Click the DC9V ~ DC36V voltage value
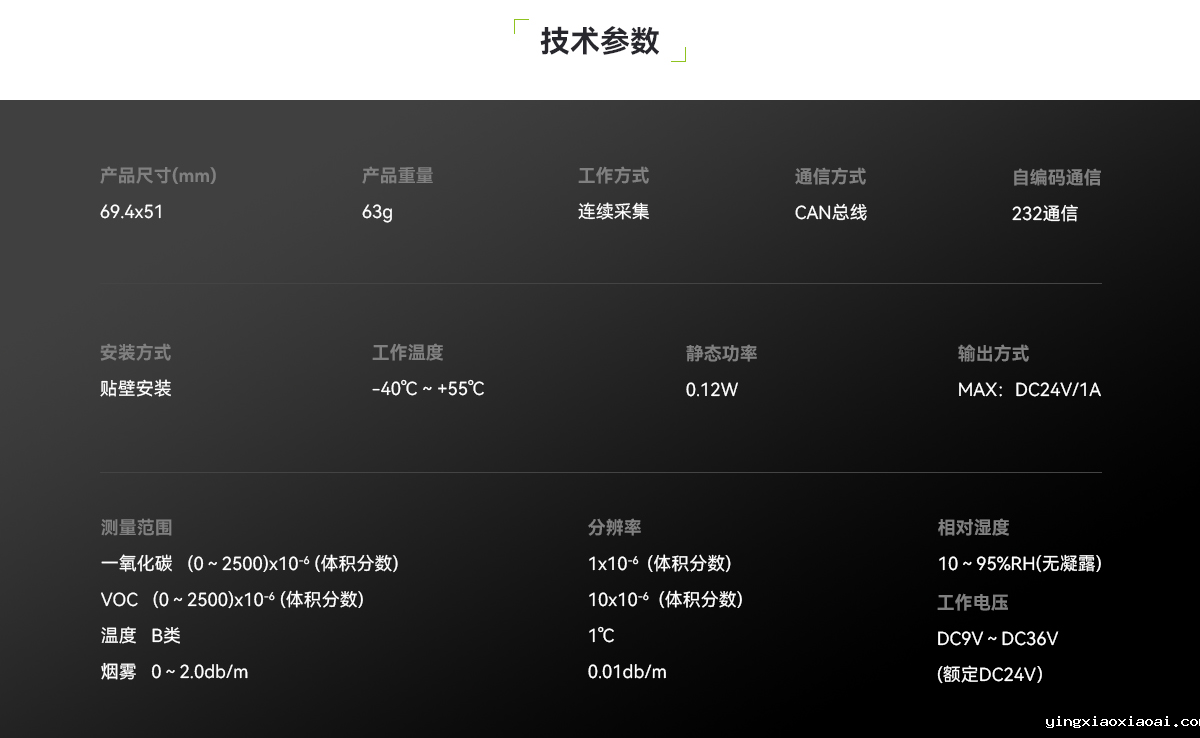This screenshot has width=1200, height=738. point(997,639)
